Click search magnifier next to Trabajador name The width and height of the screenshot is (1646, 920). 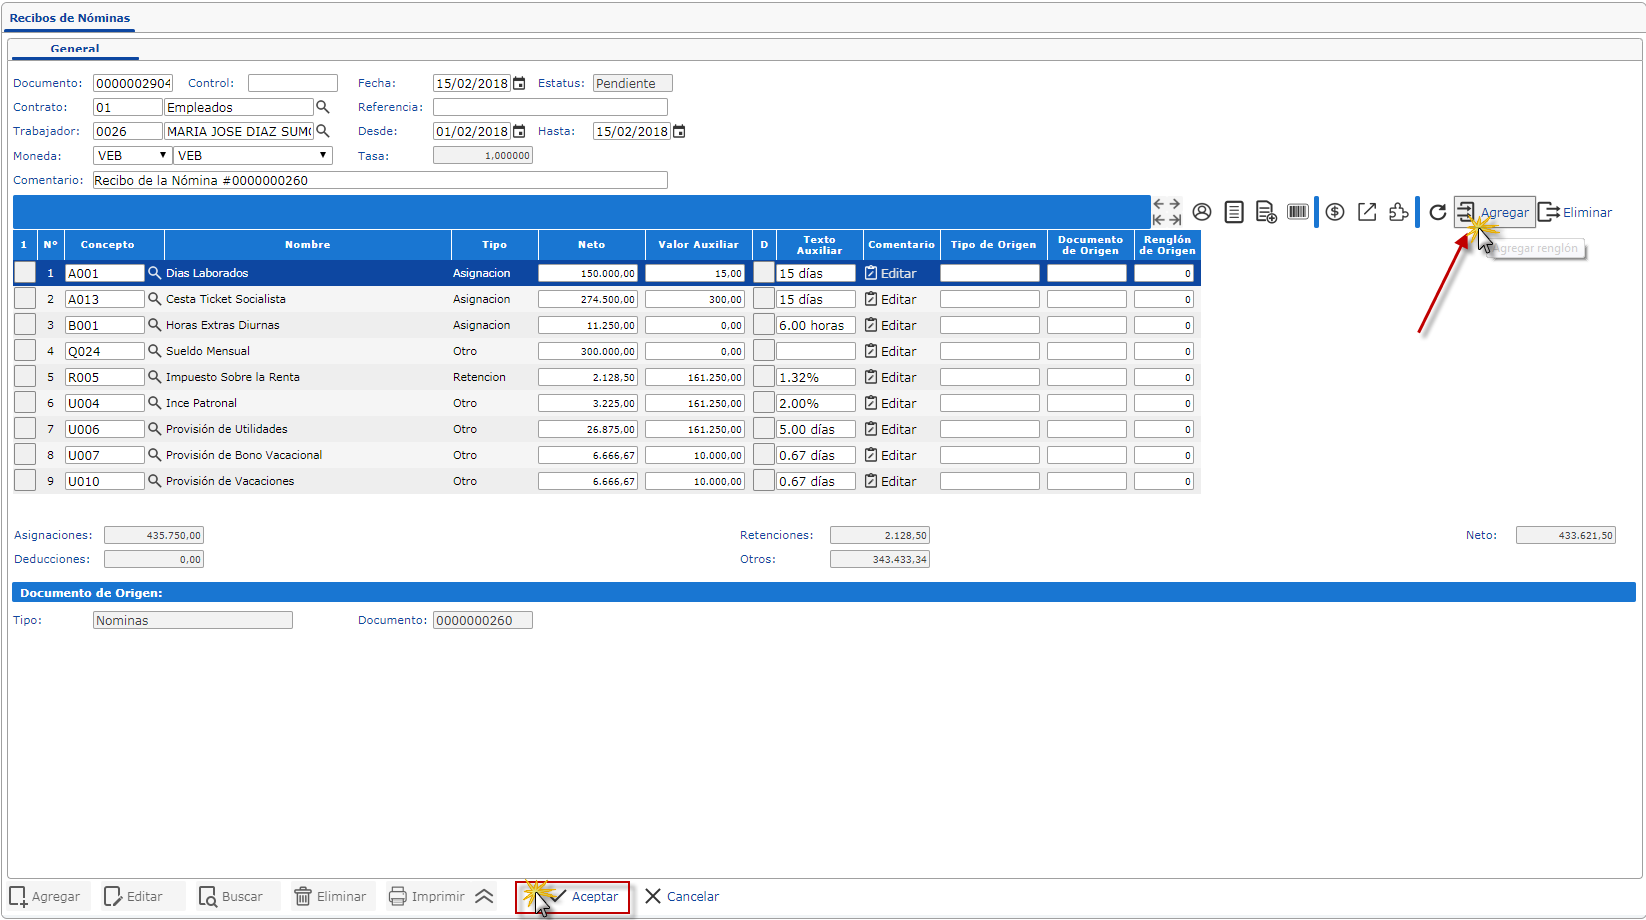(323, 131)
